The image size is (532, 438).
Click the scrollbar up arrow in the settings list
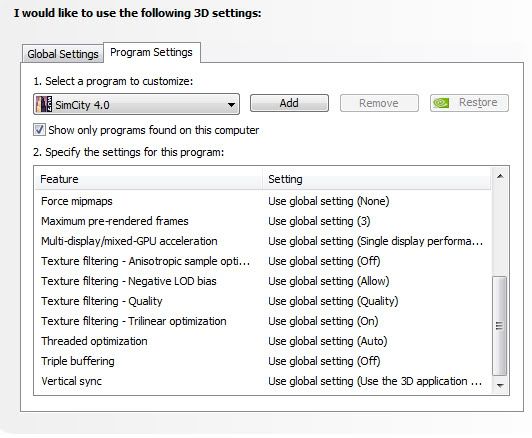pos(500,176)
